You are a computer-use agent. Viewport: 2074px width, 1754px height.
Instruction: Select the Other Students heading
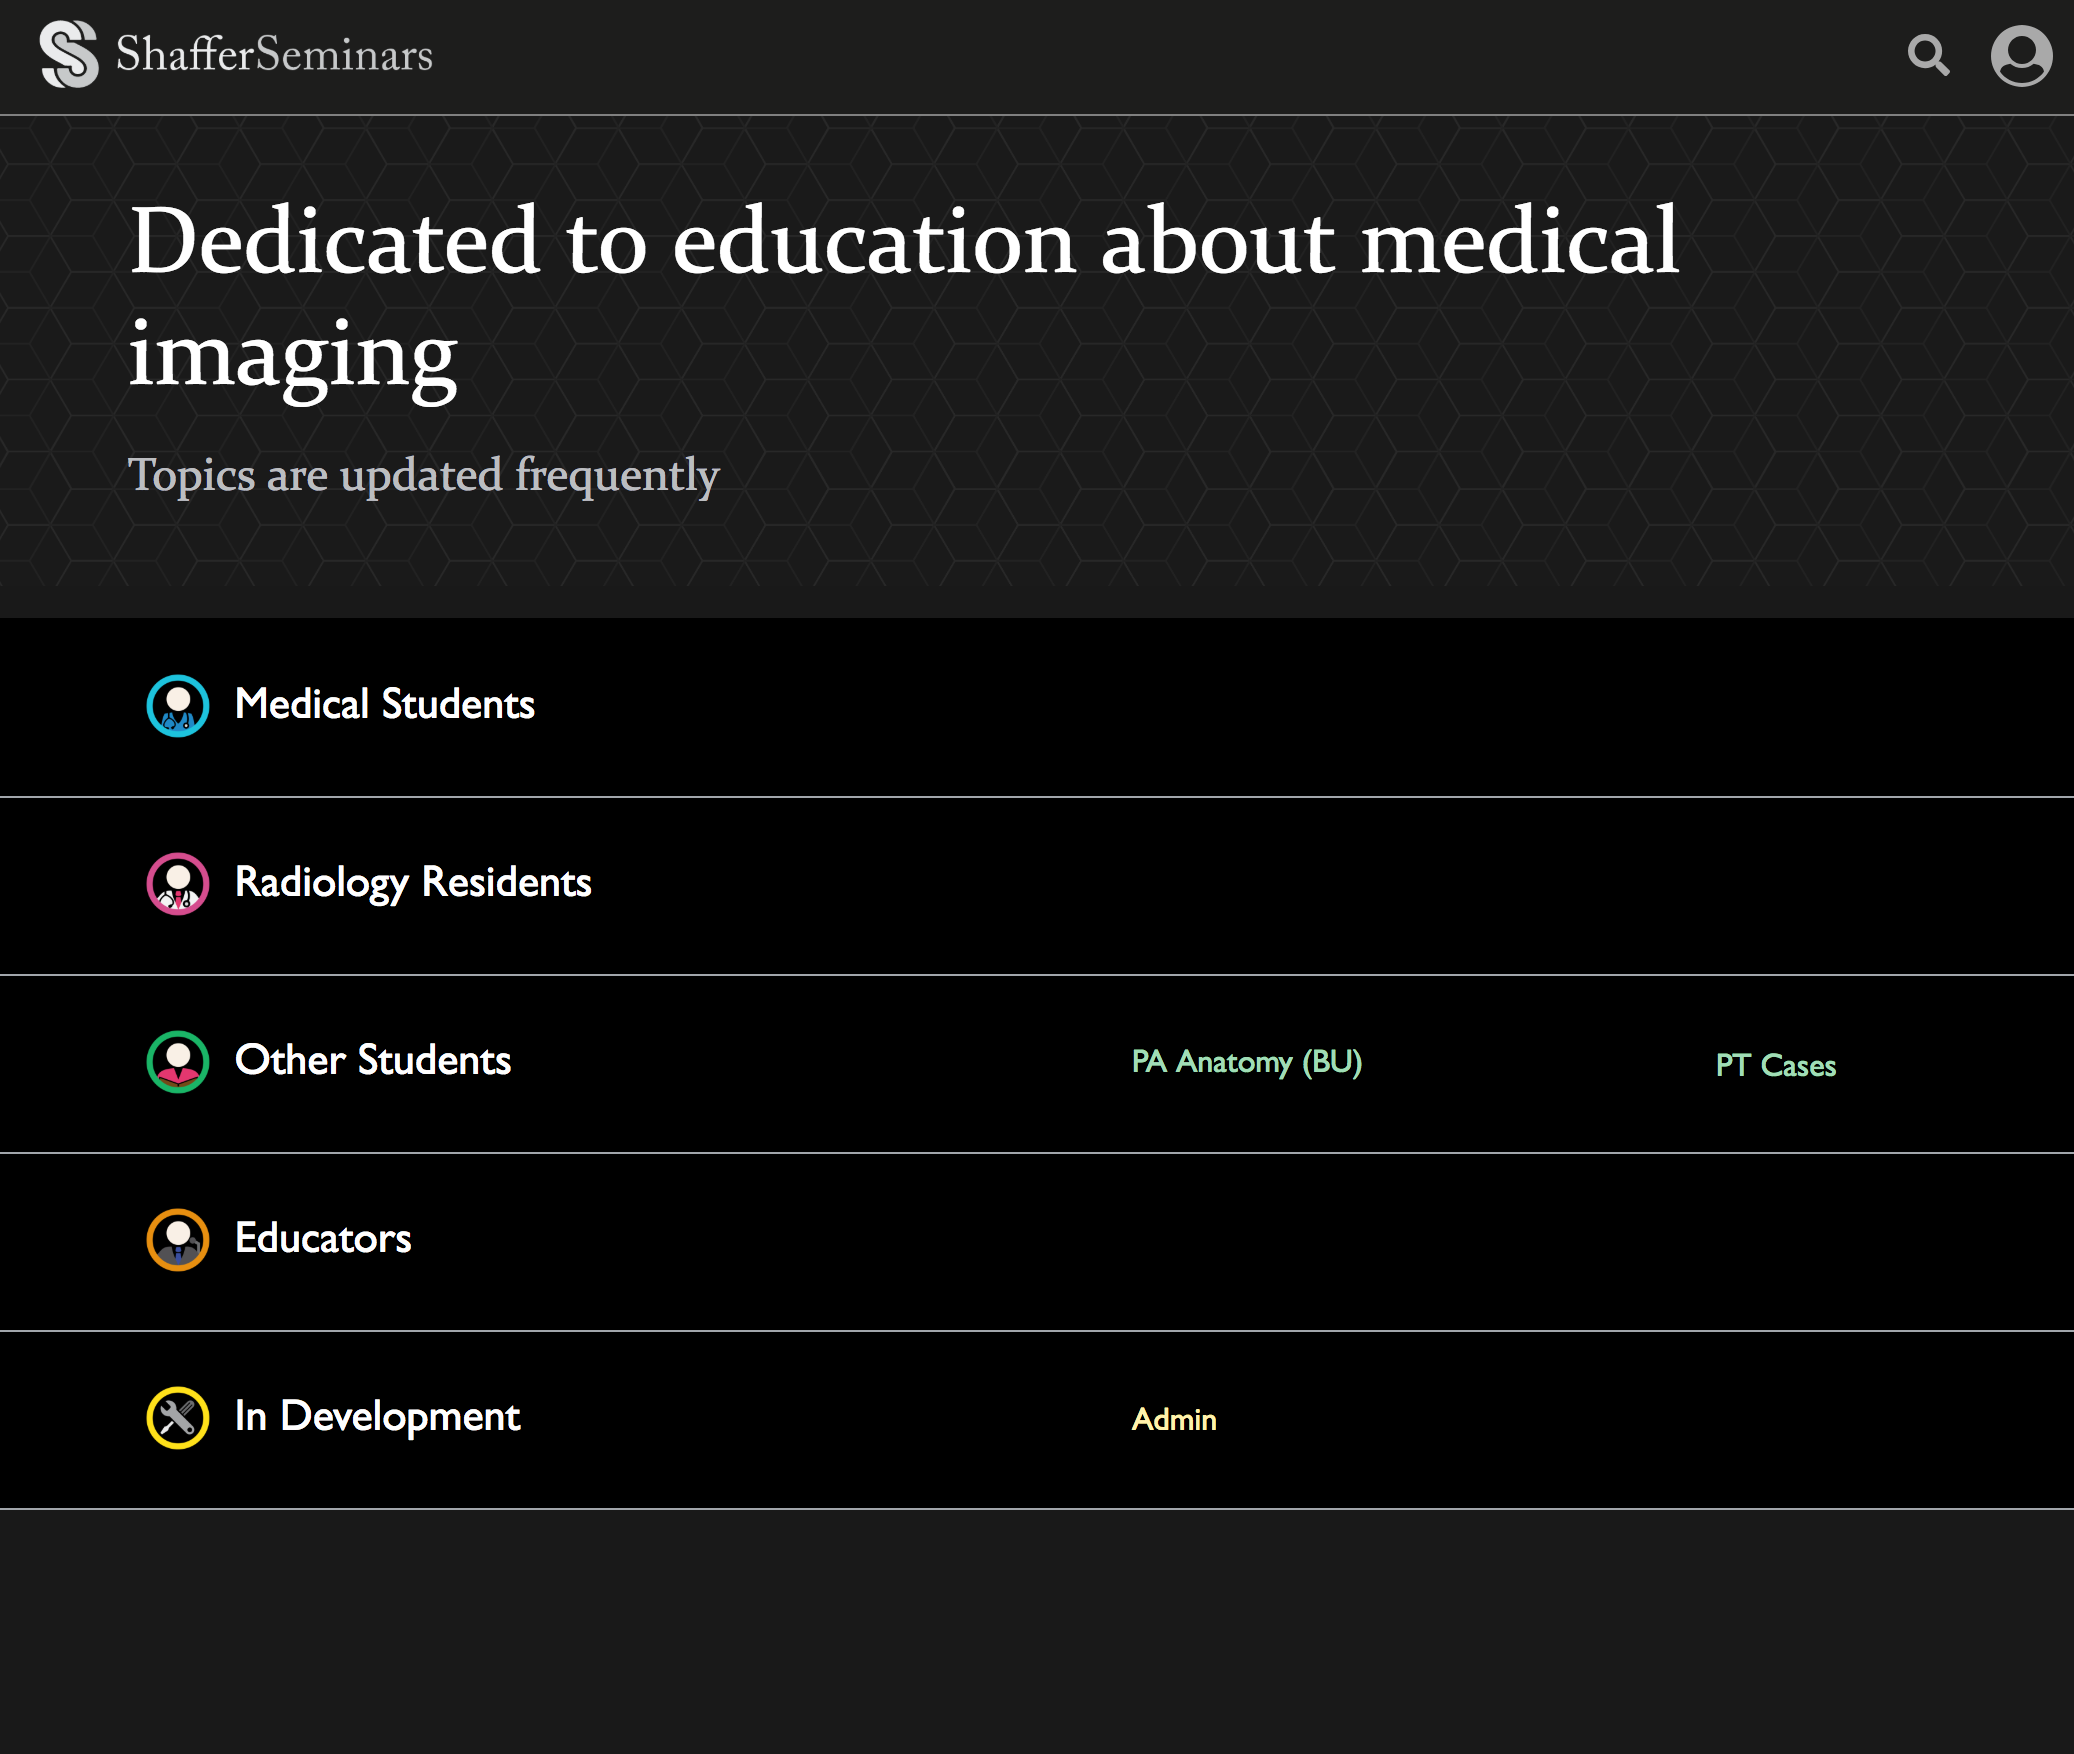click(373, 1060)
